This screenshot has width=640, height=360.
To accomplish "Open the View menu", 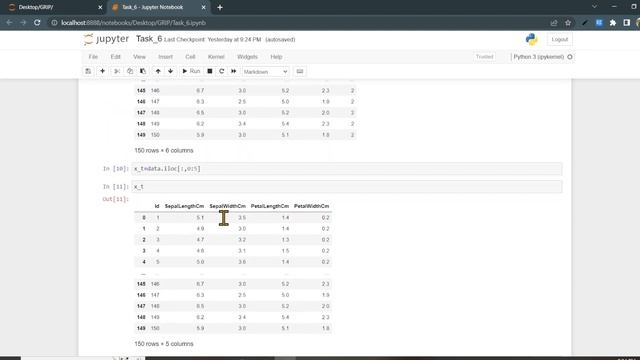I will click(x=139, y=57).
